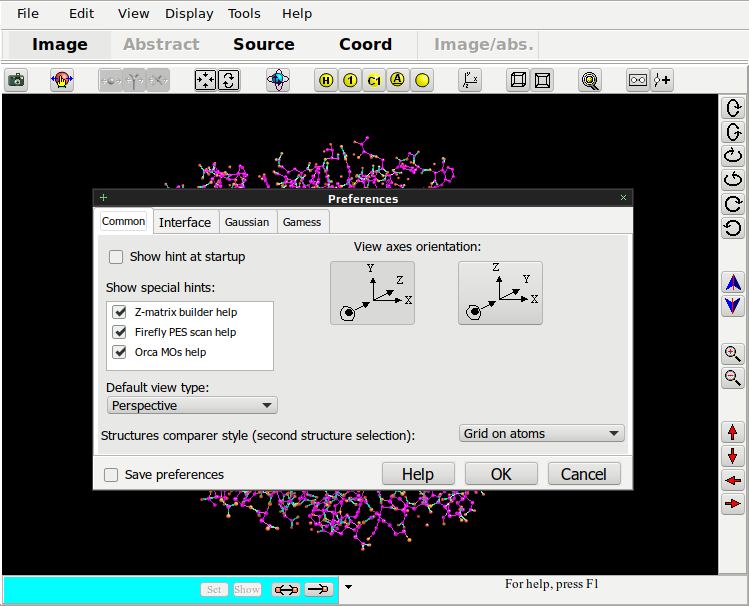The image size is (749, 606).
Task: Click the second rotation icon in sidebar
Action: tap(733, 131)
